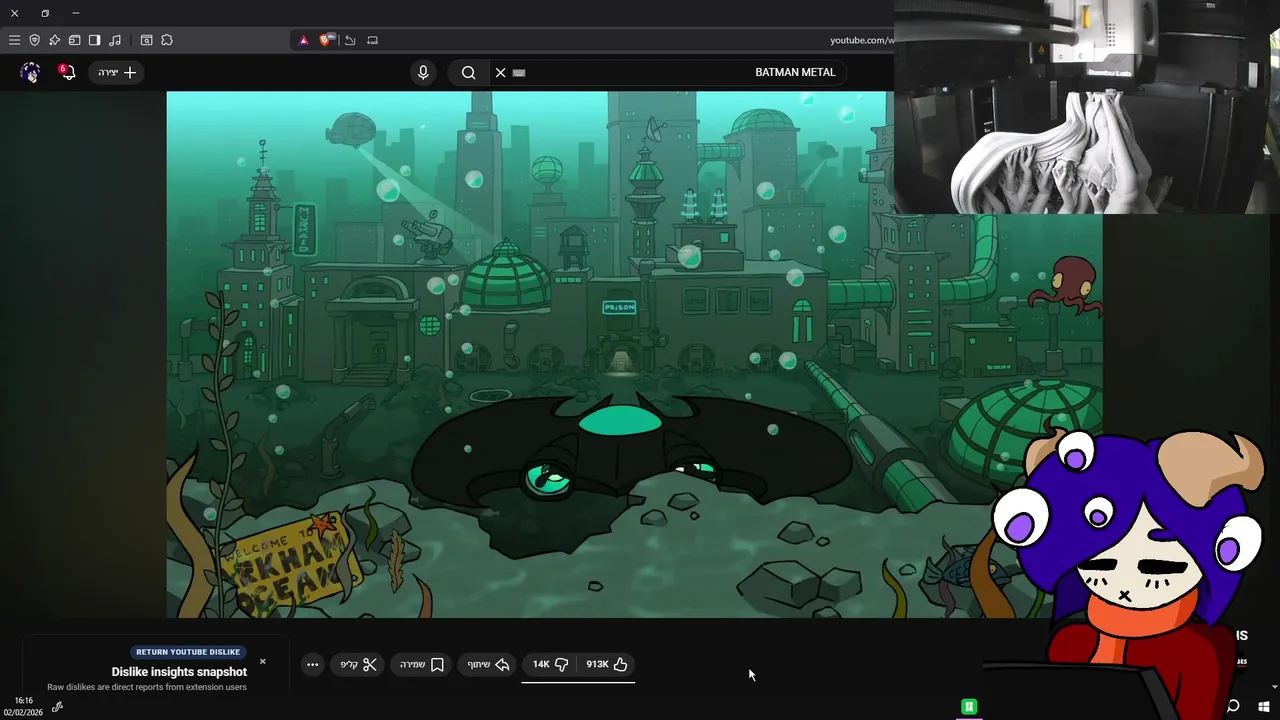This screenshot has height=720, width=1280.
Task: Click the share arrow in address bar
Action: click(350, 40)
